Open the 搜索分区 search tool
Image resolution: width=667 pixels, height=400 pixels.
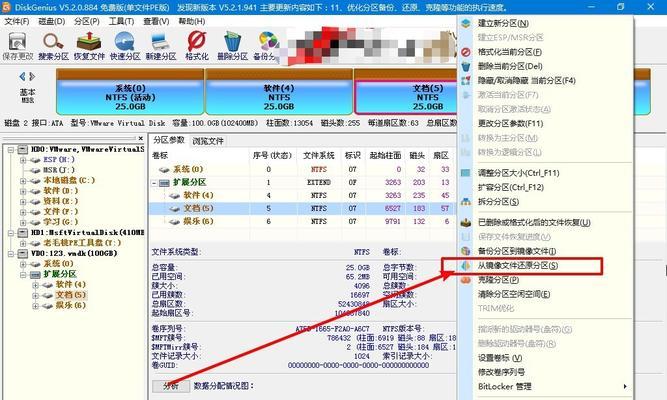click(x=53, y=46)
